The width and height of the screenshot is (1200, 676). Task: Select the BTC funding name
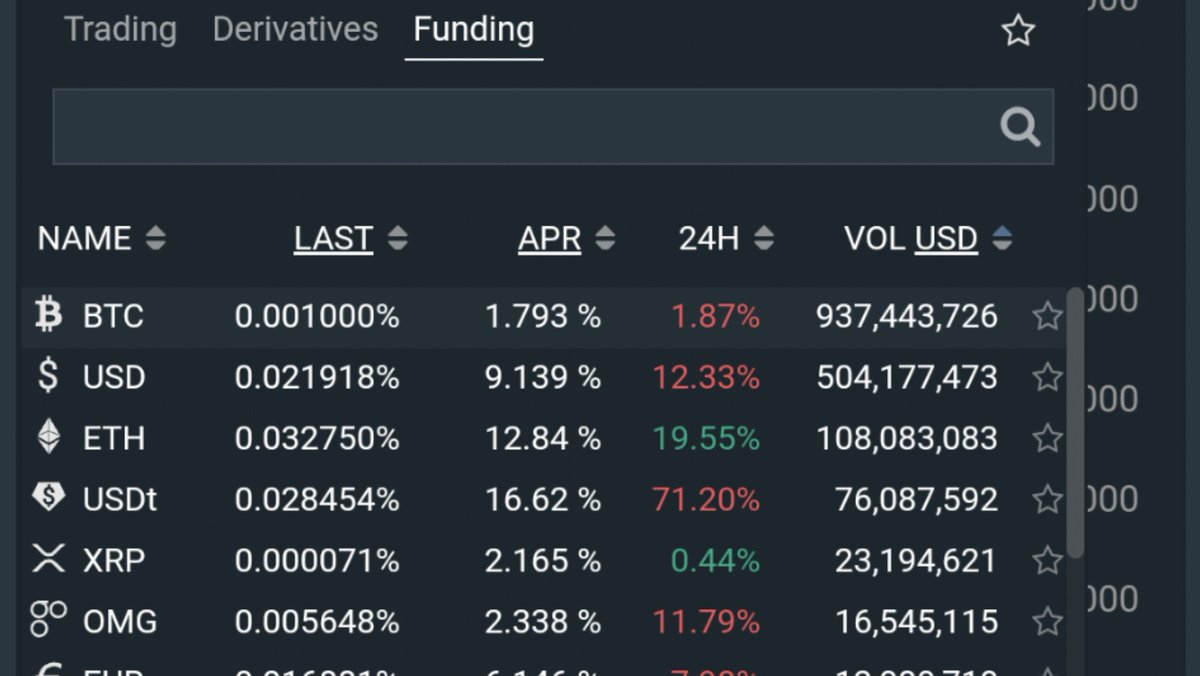click(113, 316)
